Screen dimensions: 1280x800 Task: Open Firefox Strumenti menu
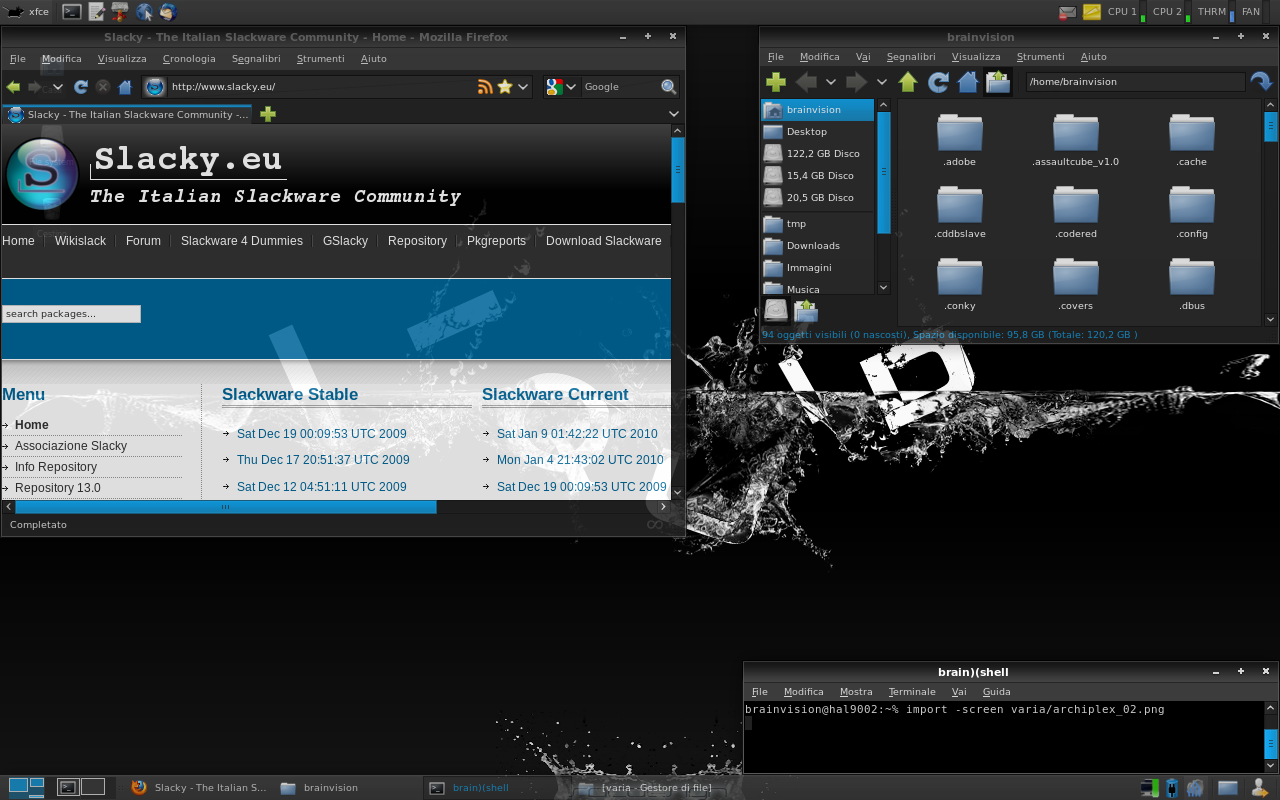[x=320, y=59]
